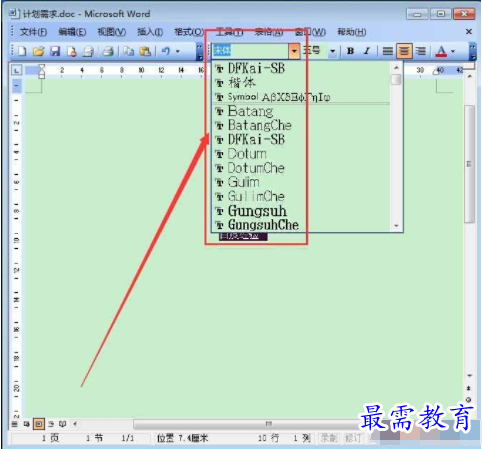Apply distributed alignment to the paragraph

421,51
